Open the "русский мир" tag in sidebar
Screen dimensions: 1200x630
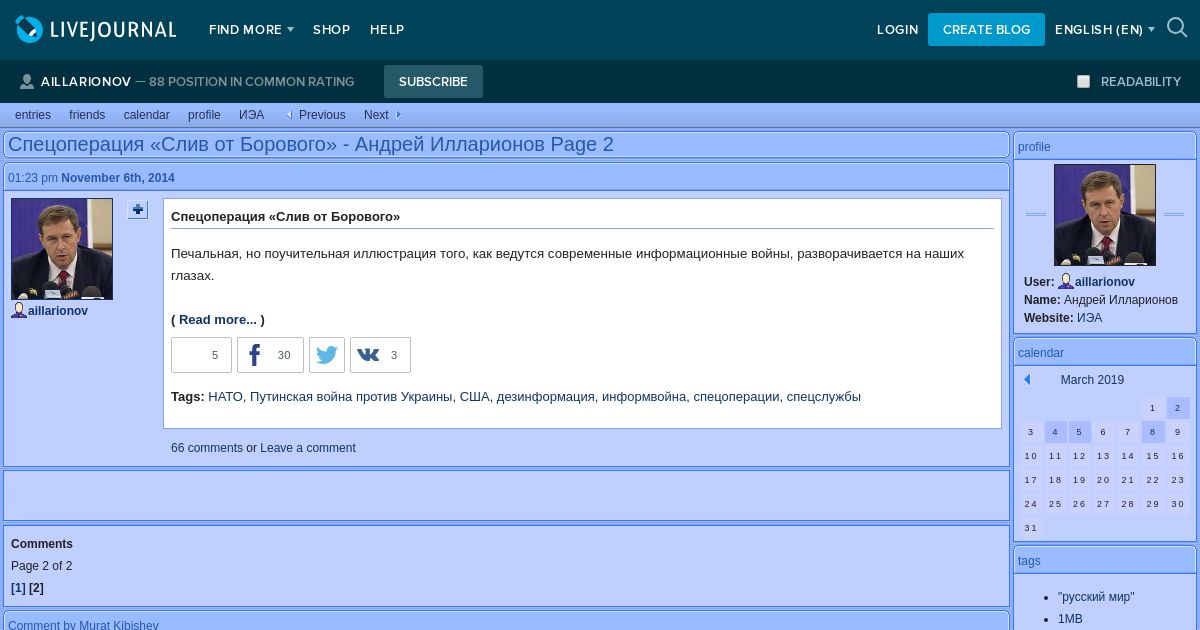point(1096,597)
